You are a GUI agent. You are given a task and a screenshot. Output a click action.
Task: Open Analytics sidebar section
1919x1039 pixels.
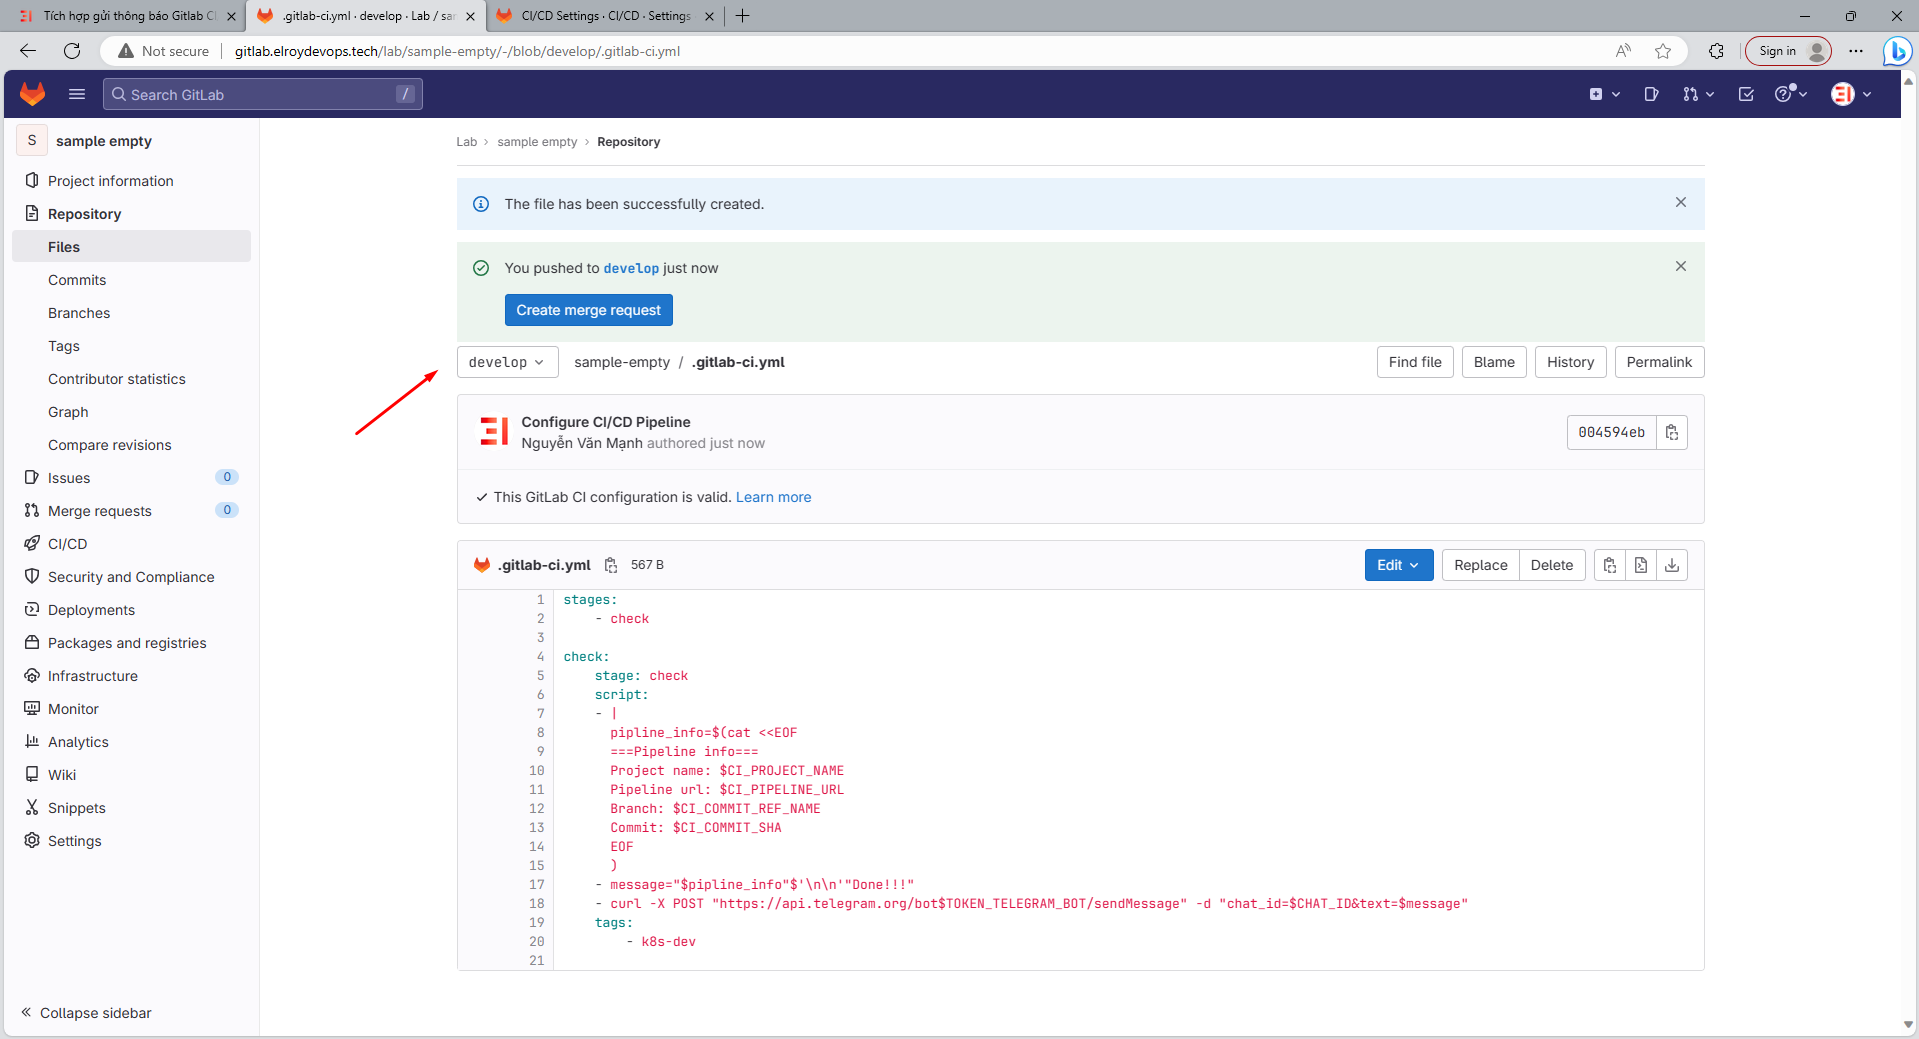131,742
